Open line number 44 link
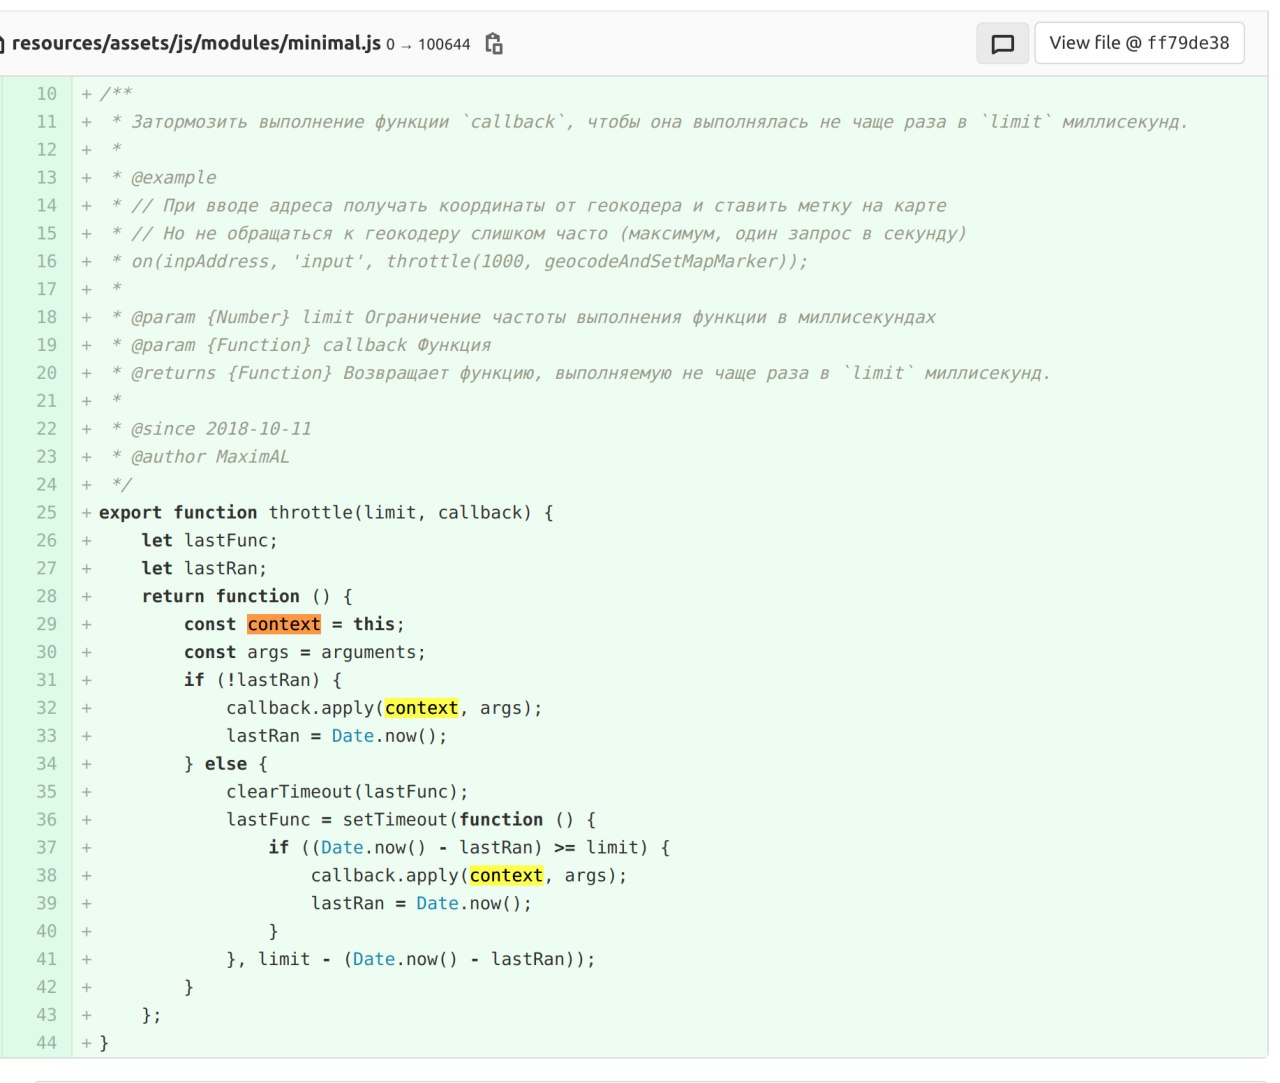Image resolution: width=1280 pixels, height=1083 pixels. (x=47, y=1043)
